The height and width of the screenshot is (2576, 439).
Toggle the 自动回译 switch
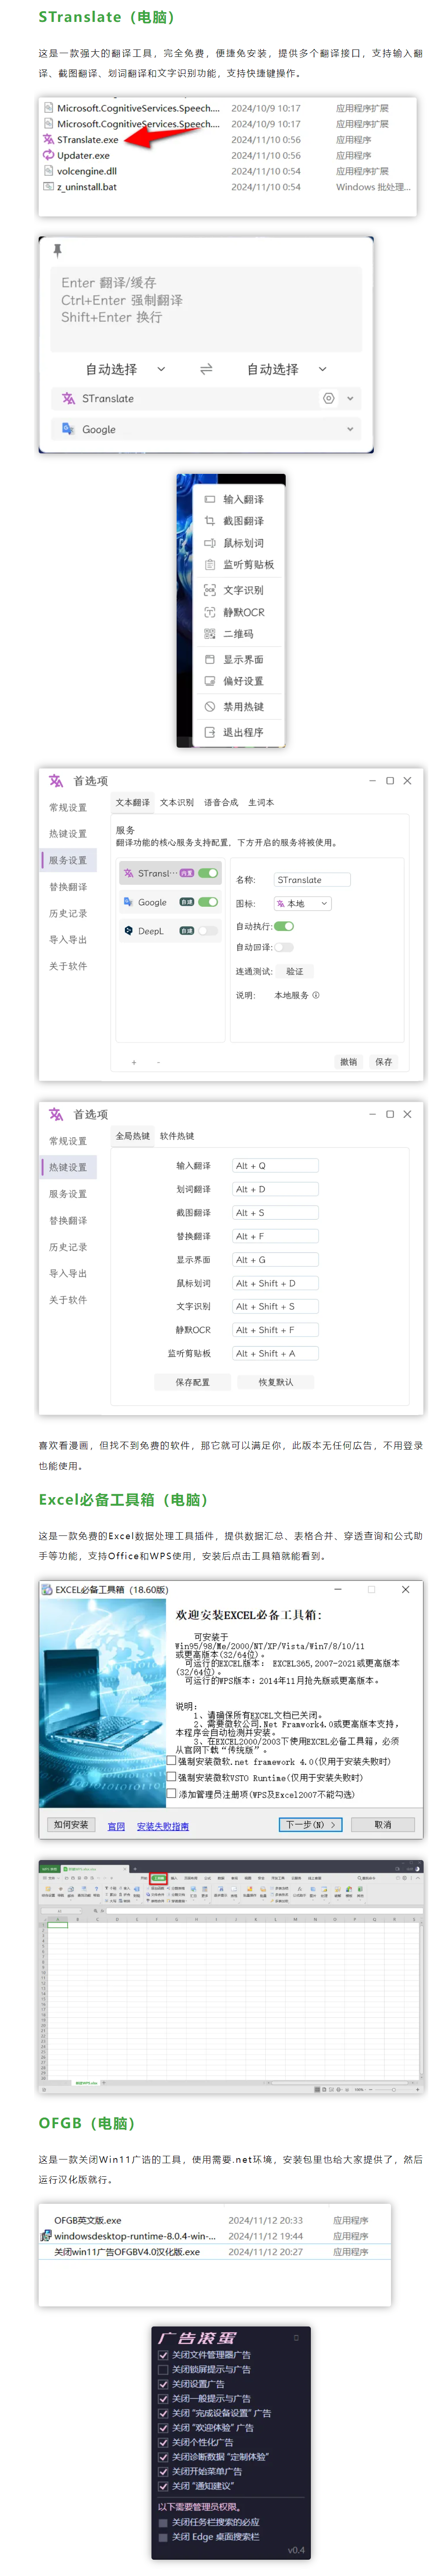coord(284,947)
